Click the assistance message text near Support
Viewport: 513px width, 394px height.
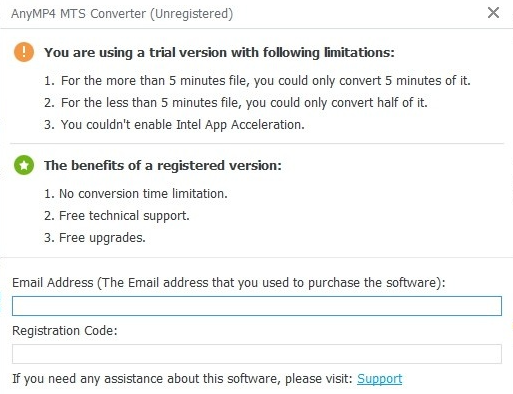[182, 379]
